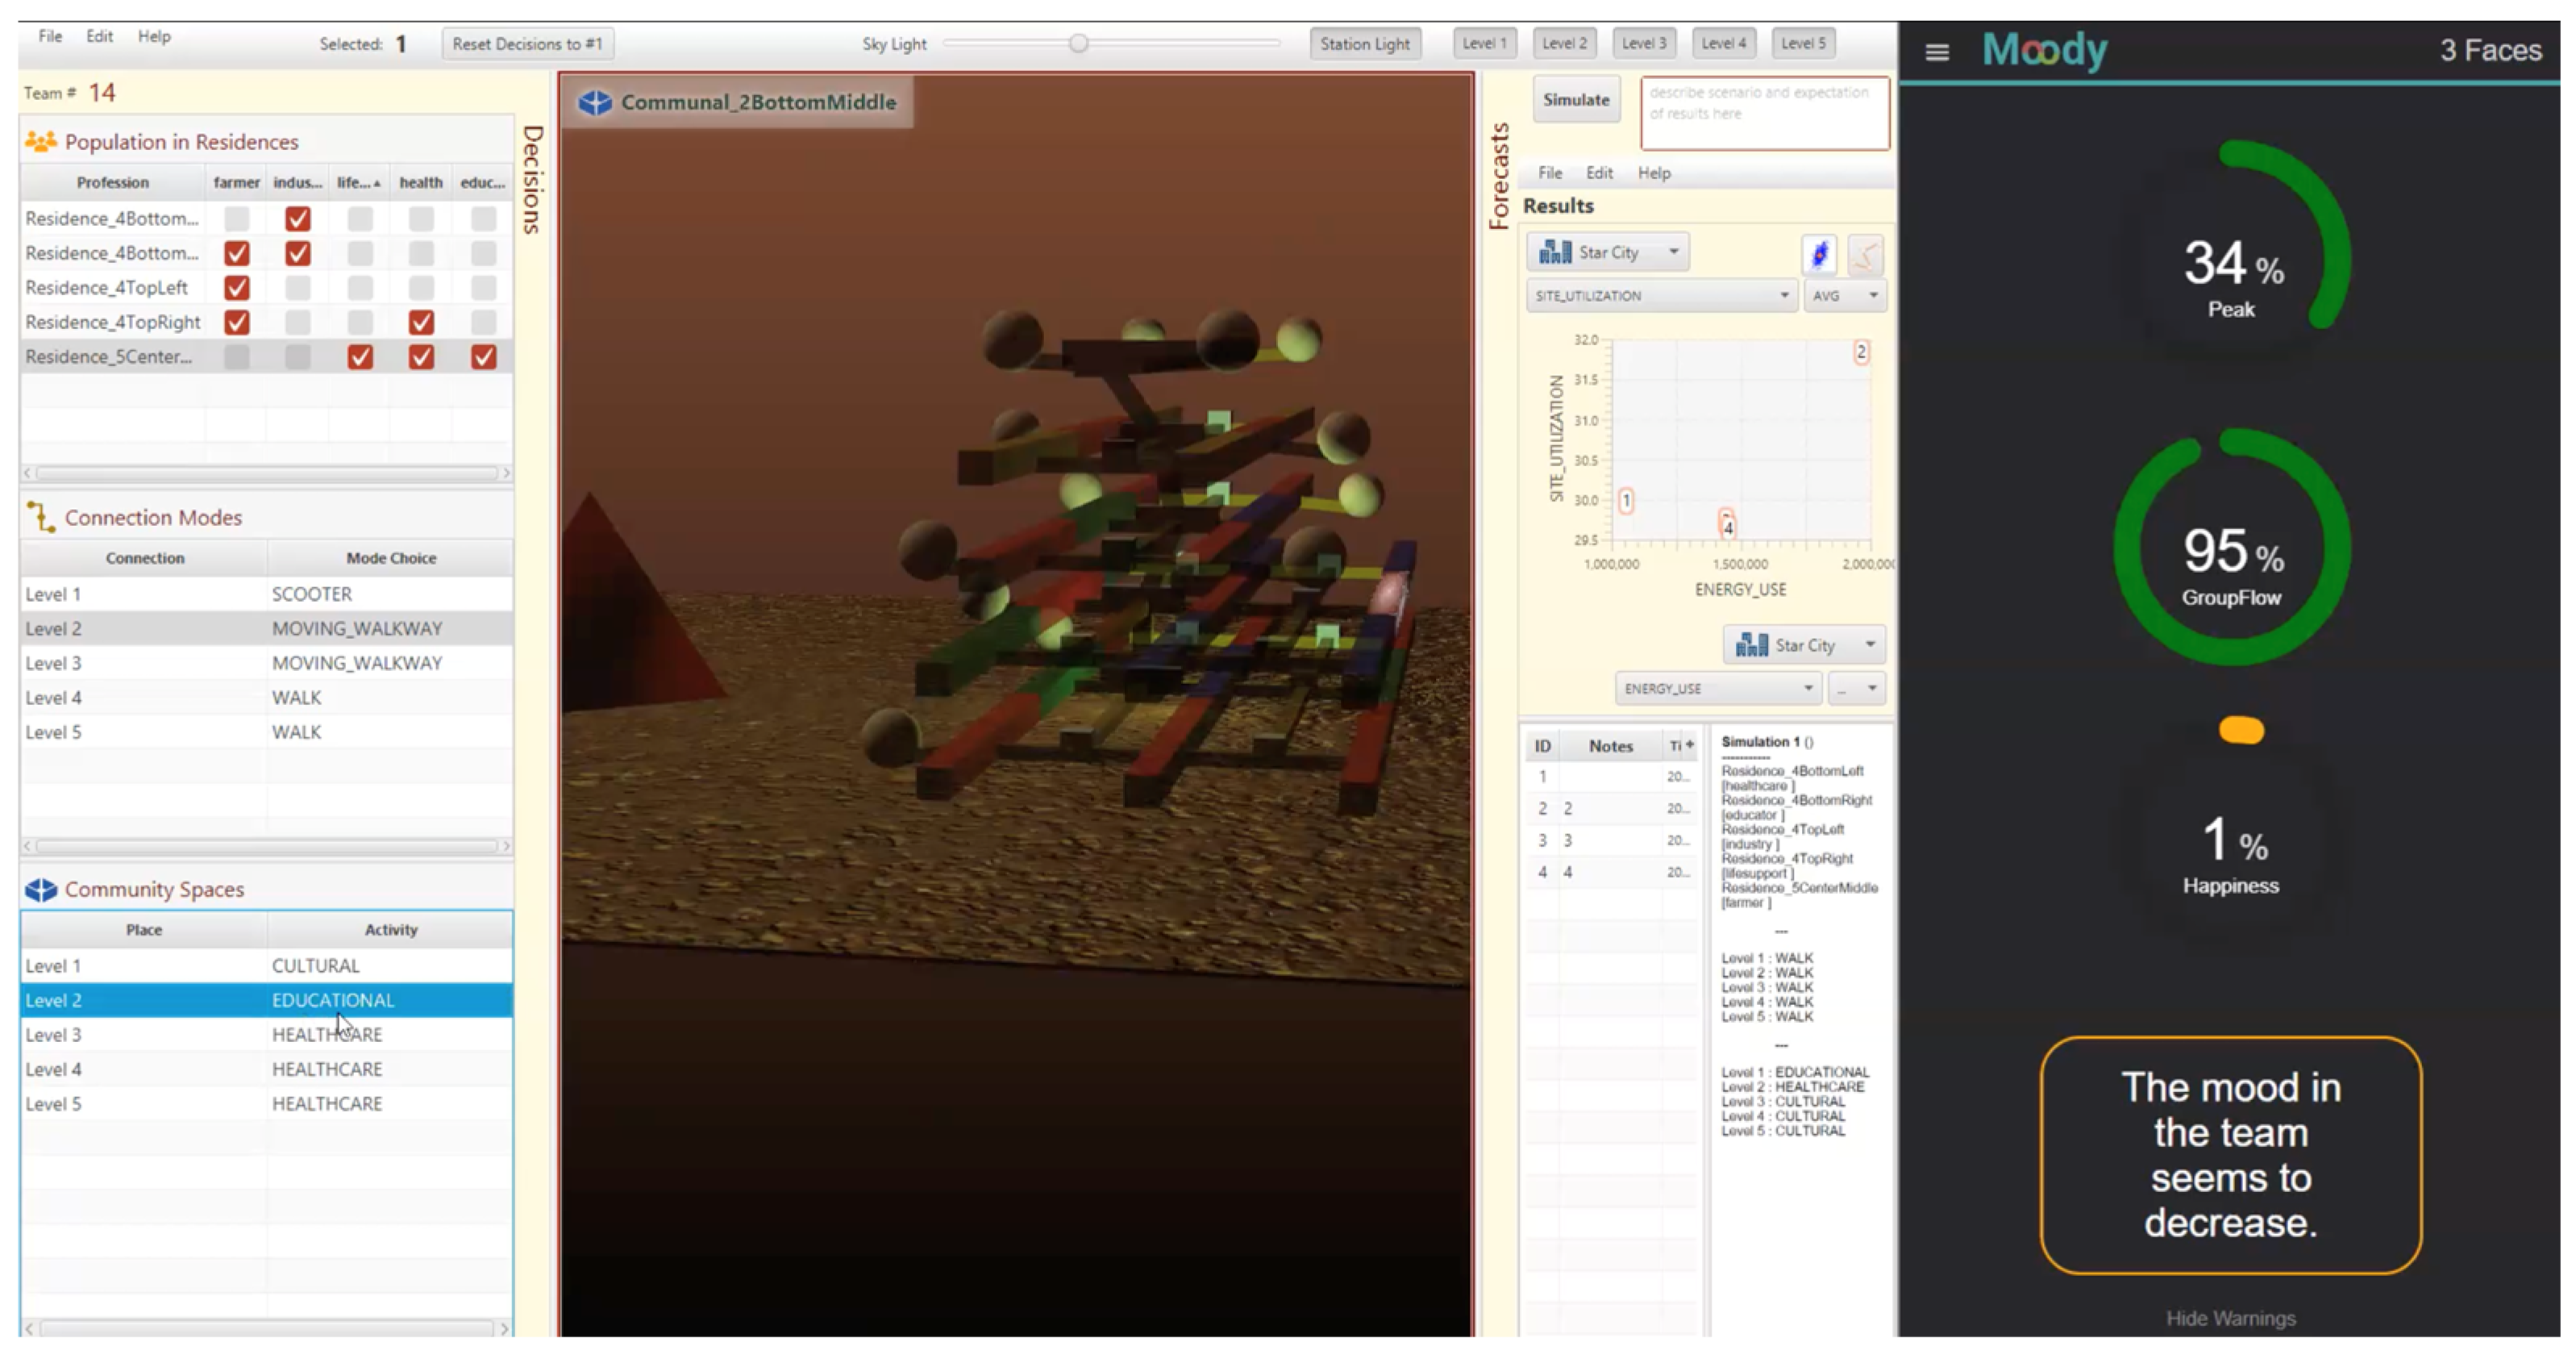Click the Community Spaces cube icon
Screen dimensions: 2576x1355
pos(40,889)
